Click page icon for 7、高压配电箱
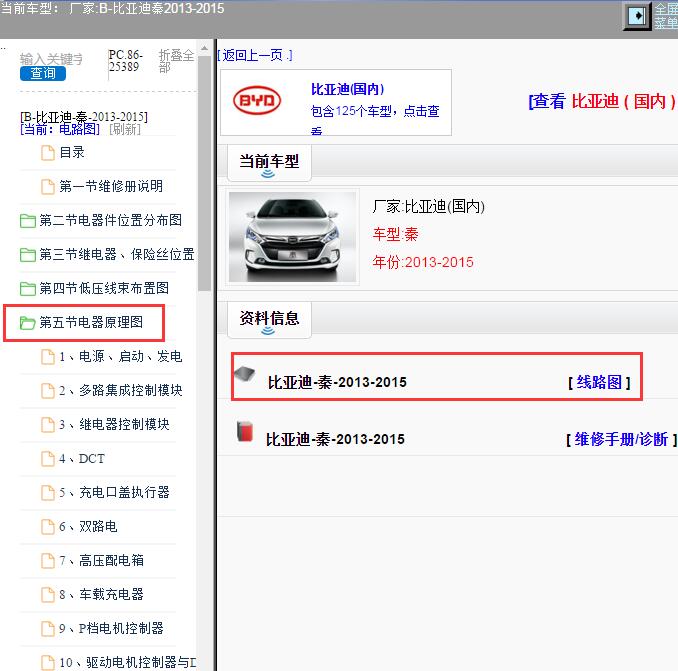The image size is (678, 671). (x=48, y=561)
